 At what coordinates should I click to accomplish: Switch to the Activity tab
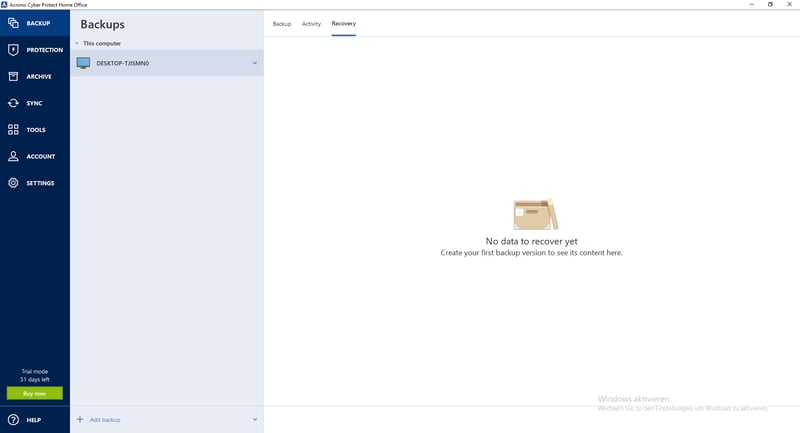tap(311, 24)
